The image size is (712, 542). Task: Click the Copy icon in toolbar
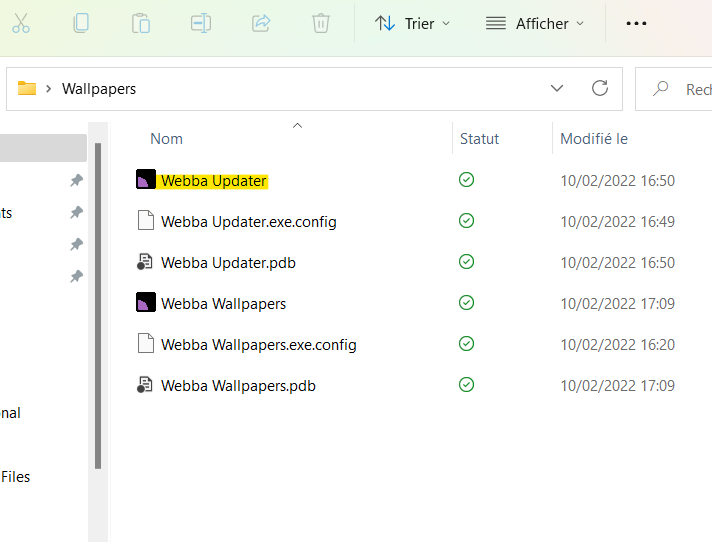tap(81, 23)
